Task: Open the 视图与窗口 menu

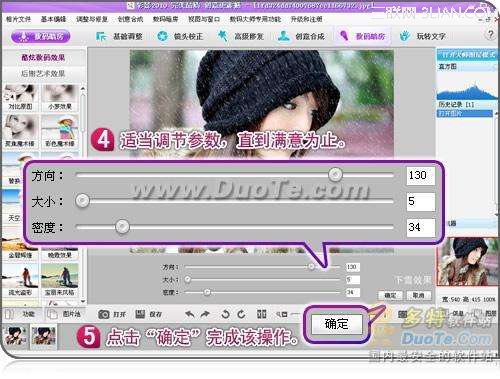Action: pos(204,19)
